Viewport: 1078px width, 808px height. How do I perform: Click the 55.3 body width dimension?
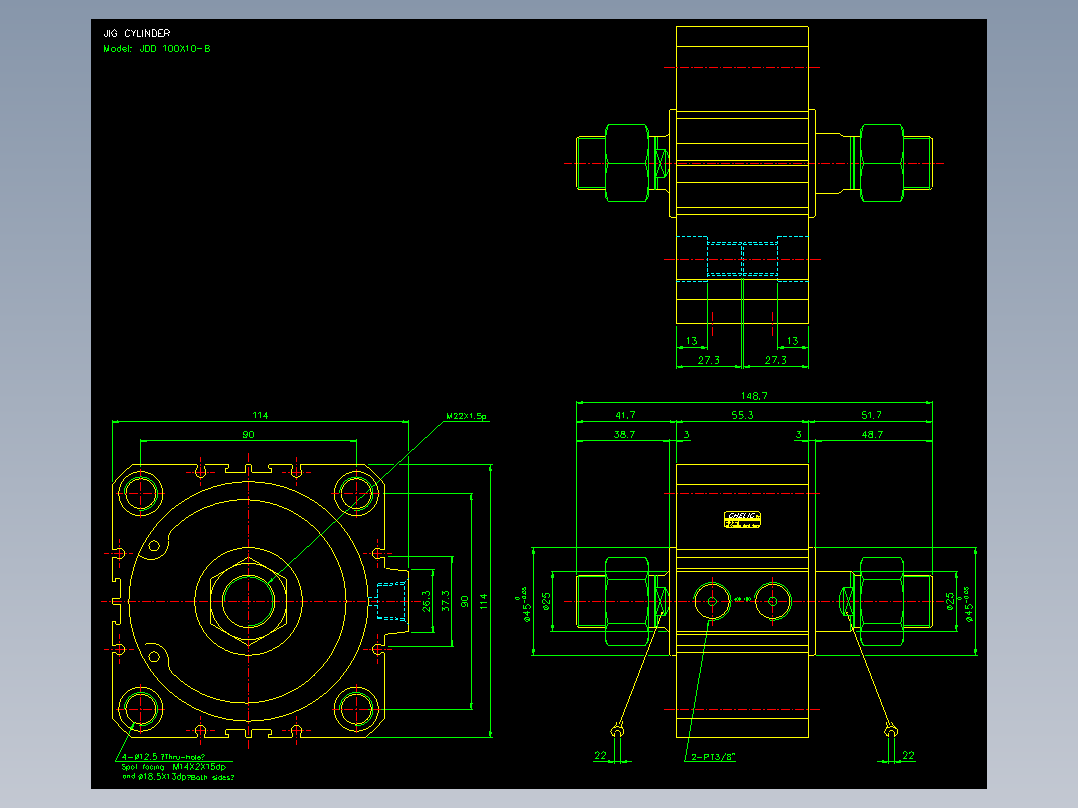click(x=742, y=415)
